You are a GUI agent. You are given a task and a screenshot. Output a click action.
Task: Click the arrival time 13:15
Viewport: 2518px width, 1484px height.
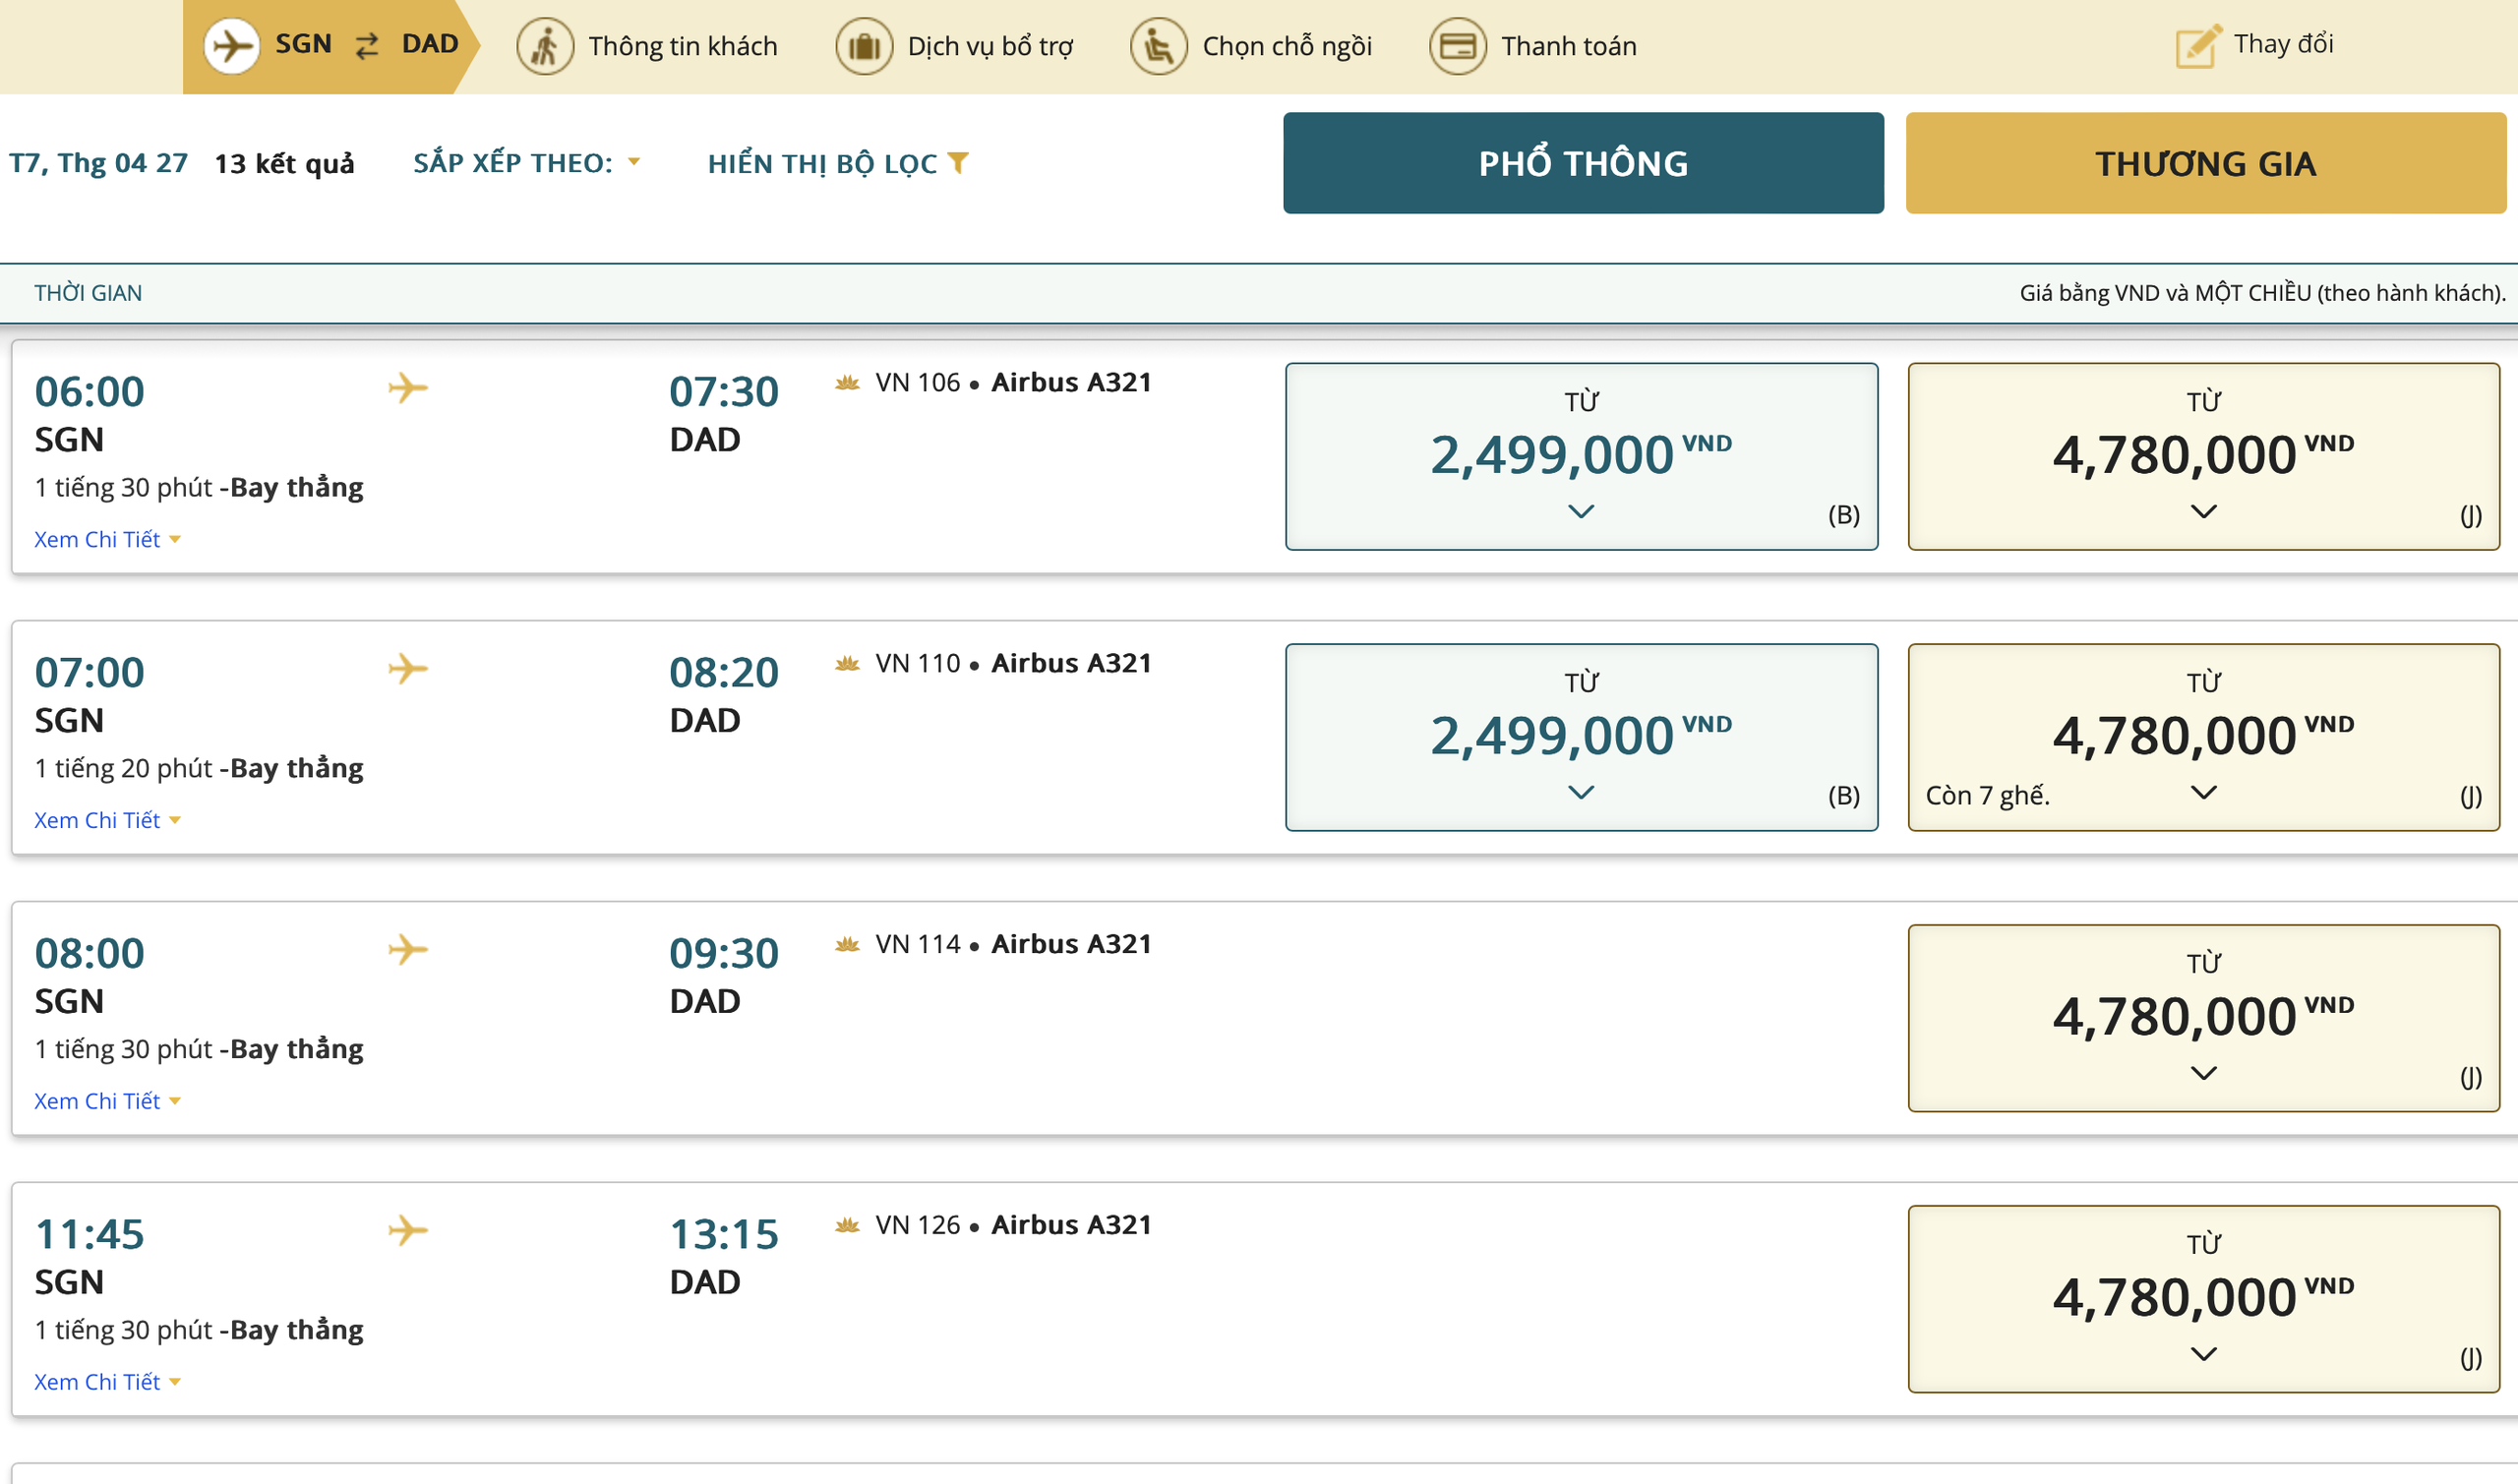click(724, 1234)
